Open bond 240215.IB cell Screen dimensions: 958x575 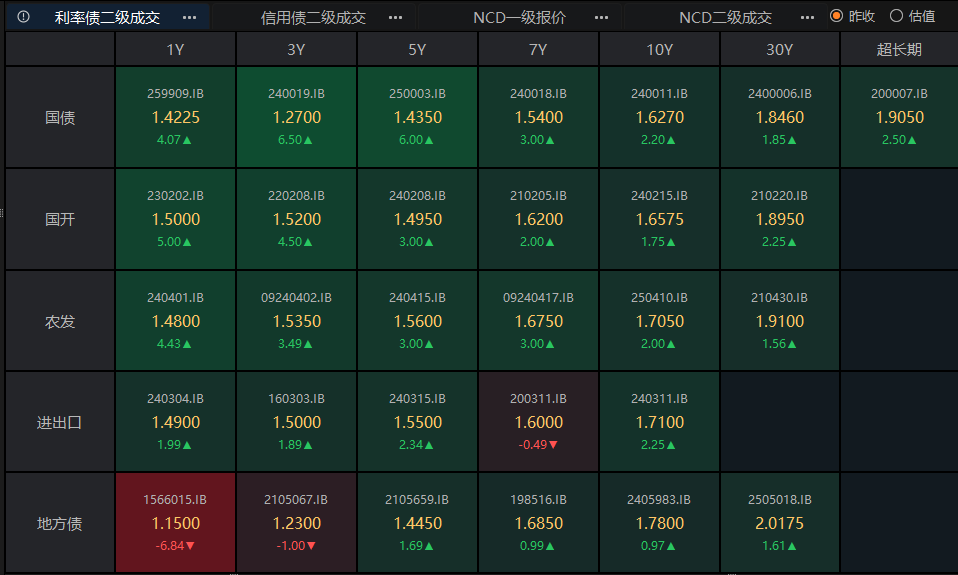[x=659, y=219]
